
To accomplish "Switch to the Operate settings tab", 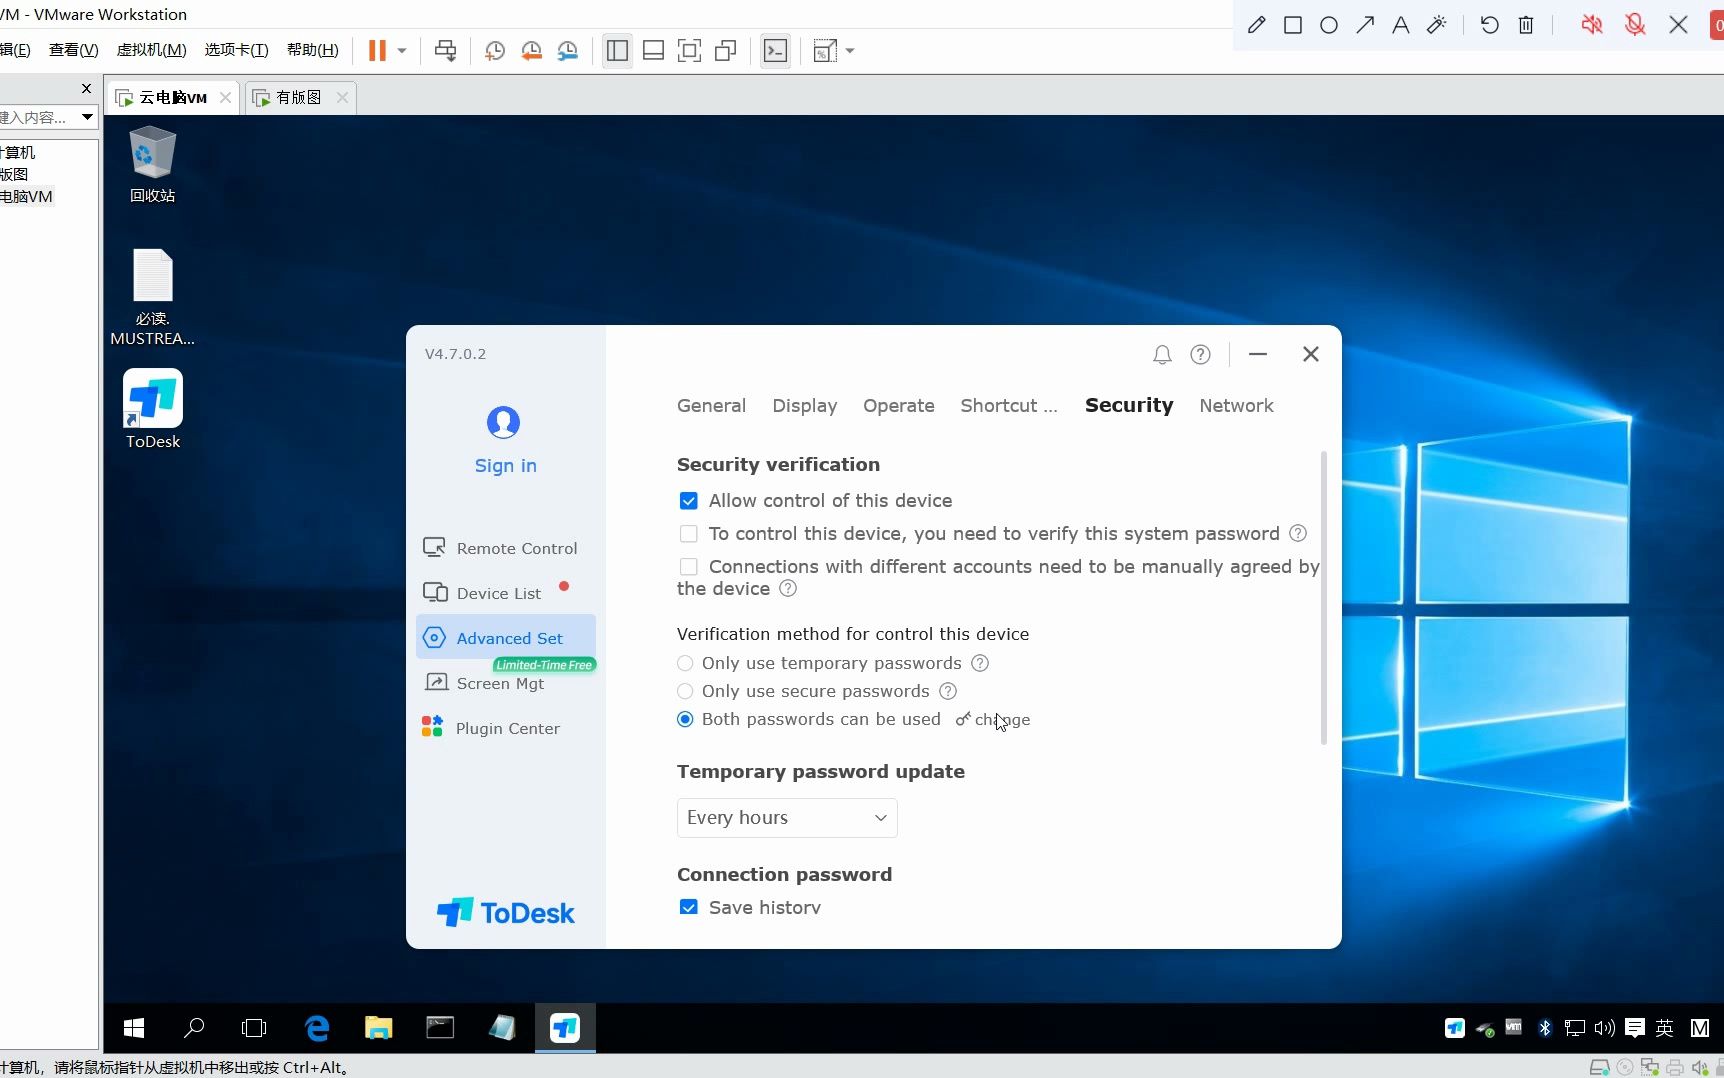I will (x=899, y=406).
